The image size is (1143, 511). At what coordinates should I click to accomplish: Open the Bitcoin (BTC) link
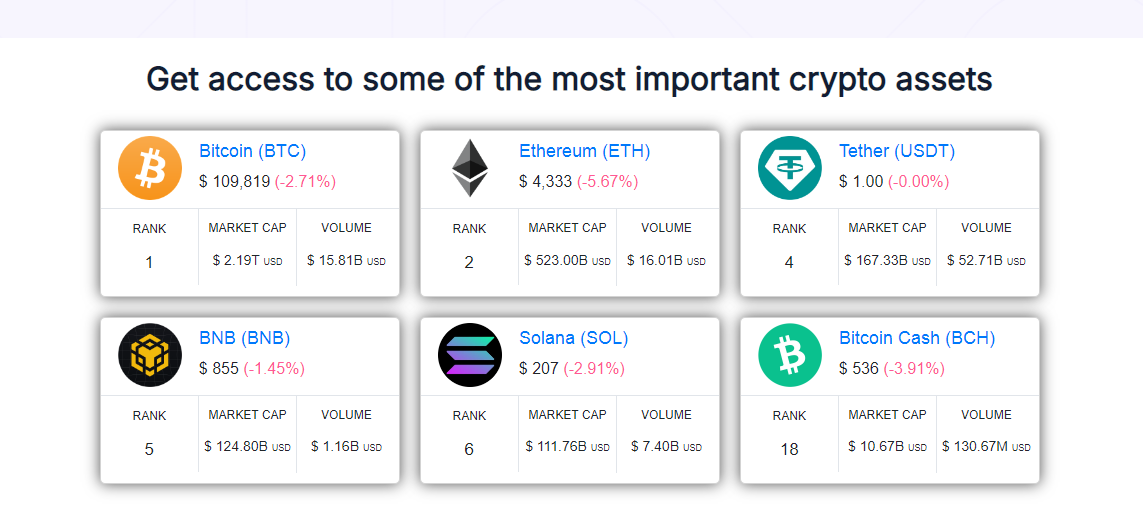tap(253, 151)
